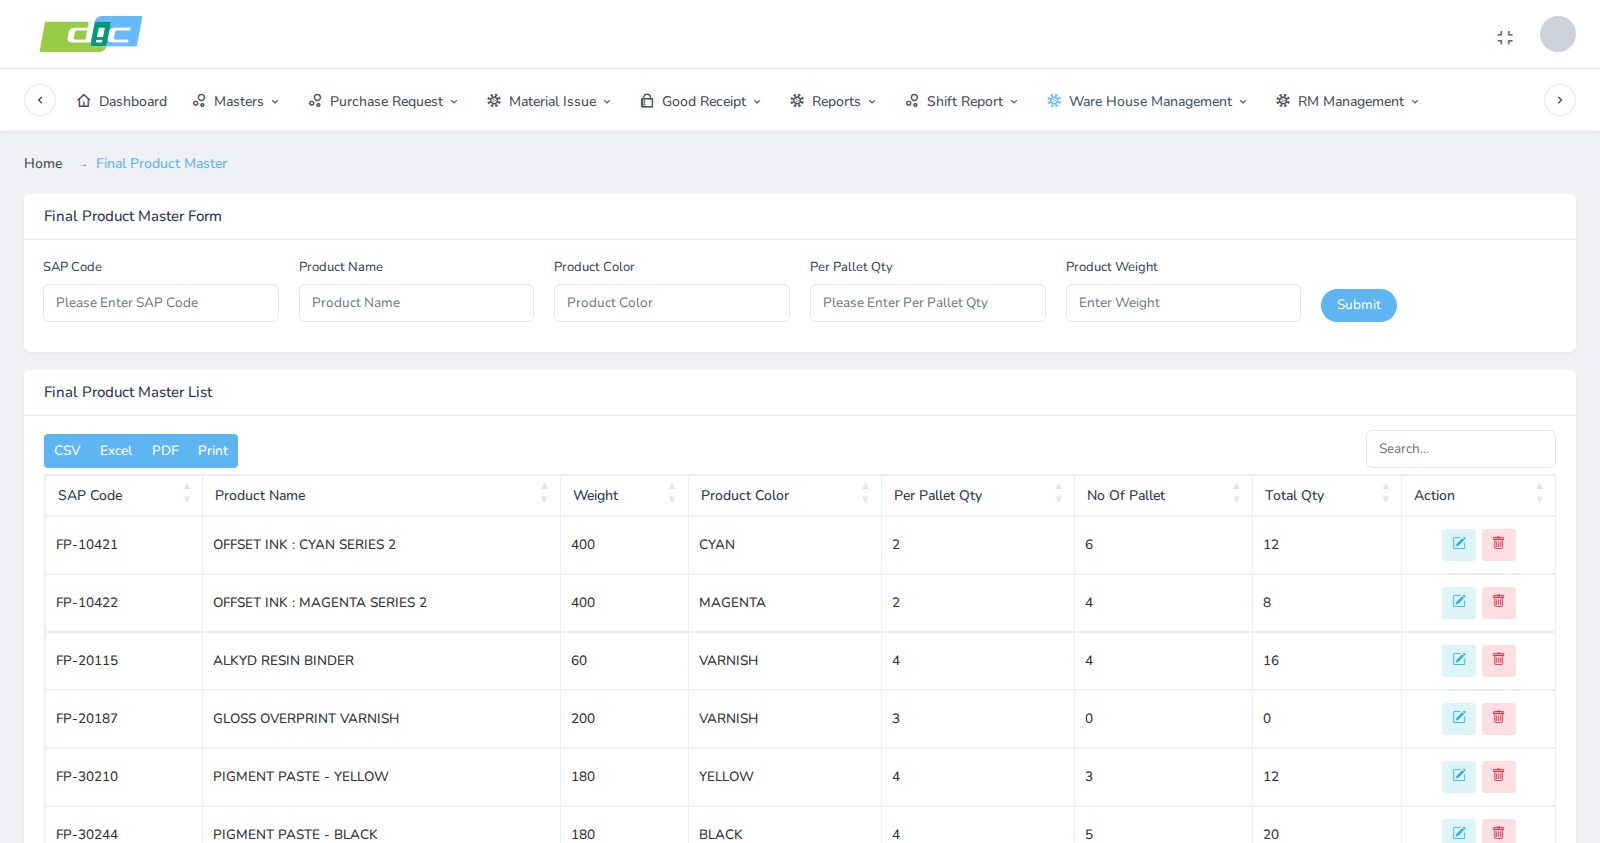Delete the GLOSS OVERPRINT VARNISH row
This screenshot has height=843, width=1600.
point(1499,718)
